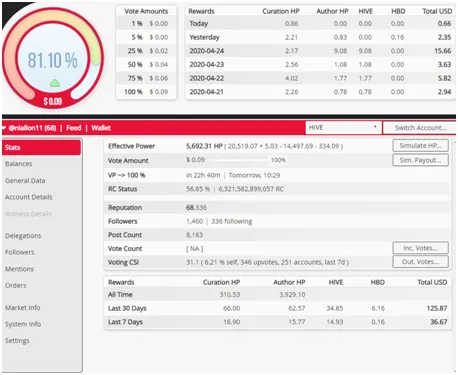Click the Total USD header in top table
The height and width of the screenshot is (375, 458).
tap(437, 11)
